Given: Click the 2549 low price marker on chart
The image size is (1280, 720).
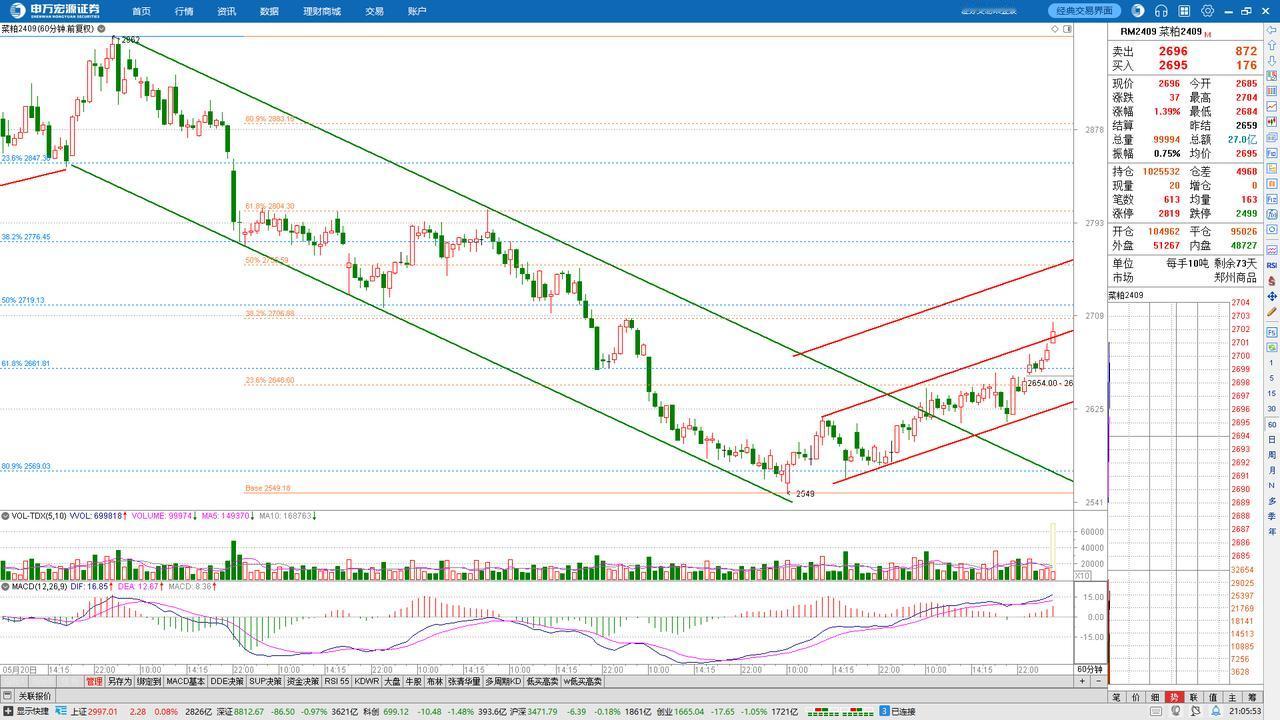Looking at the screenshot, I should [x=805, y=494].
